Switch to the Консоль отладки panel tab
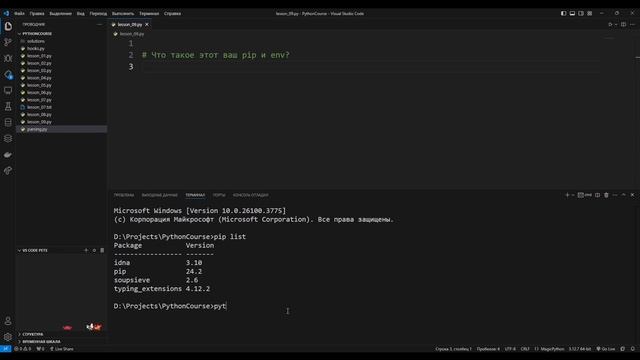 click(251, 195)
